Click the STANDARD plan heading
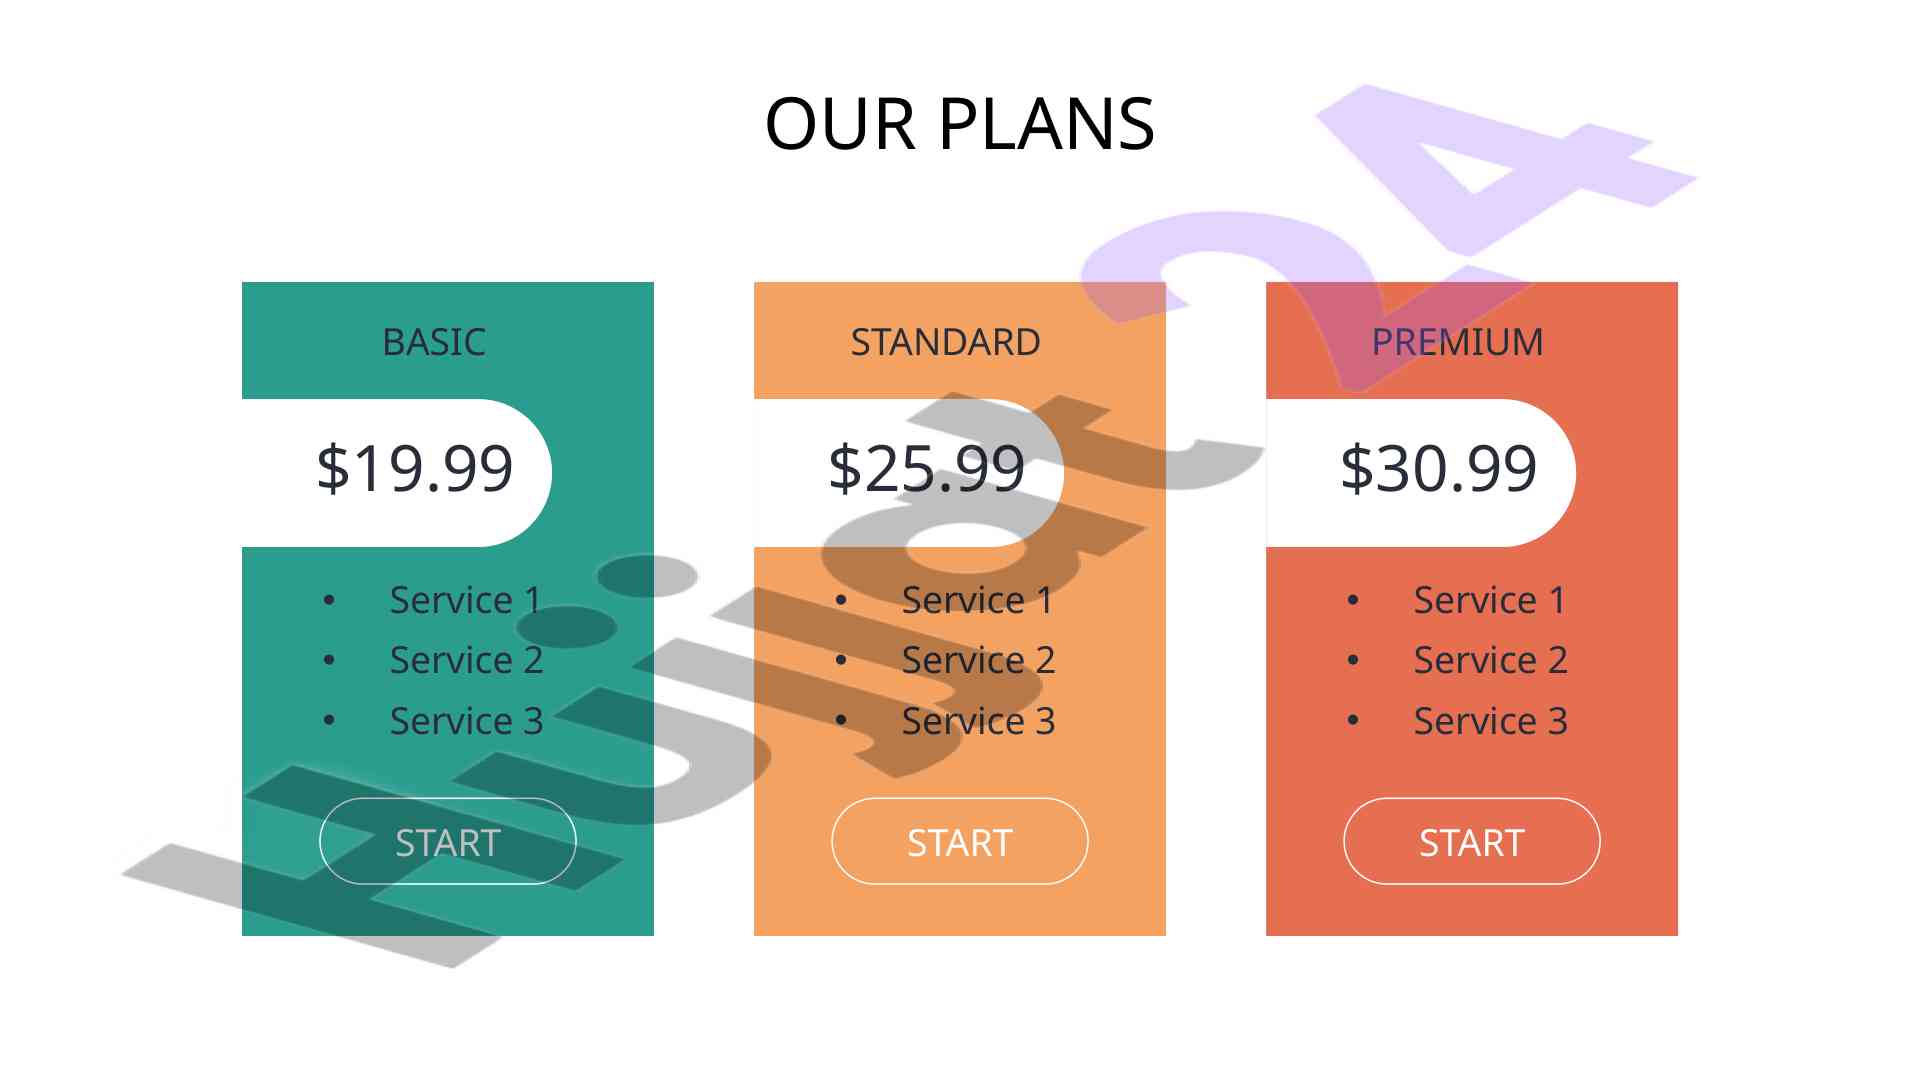The image size is (1921, 1081). [x=946, y=342]
